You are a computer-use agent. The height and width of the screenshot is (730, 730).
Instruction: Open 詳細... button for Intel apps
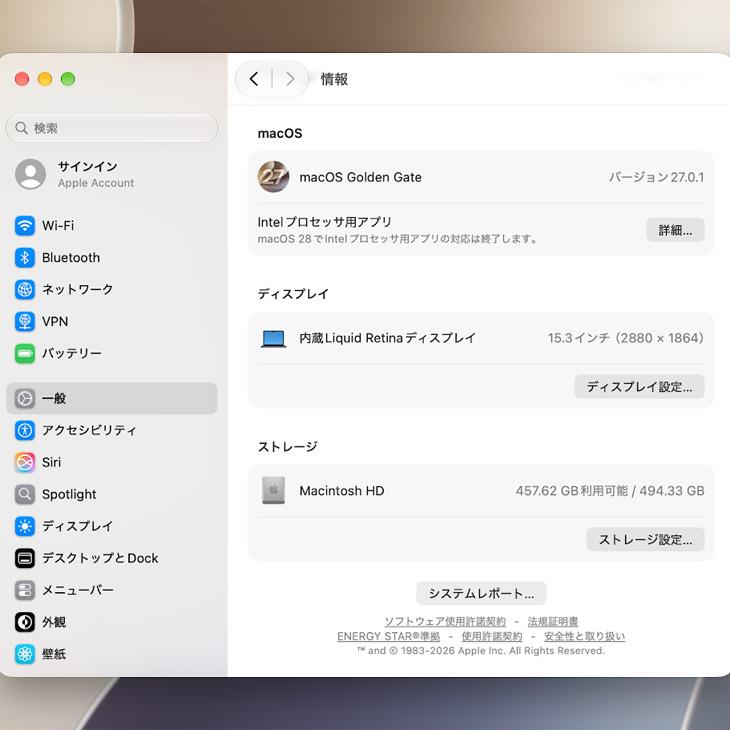point(675,230)
